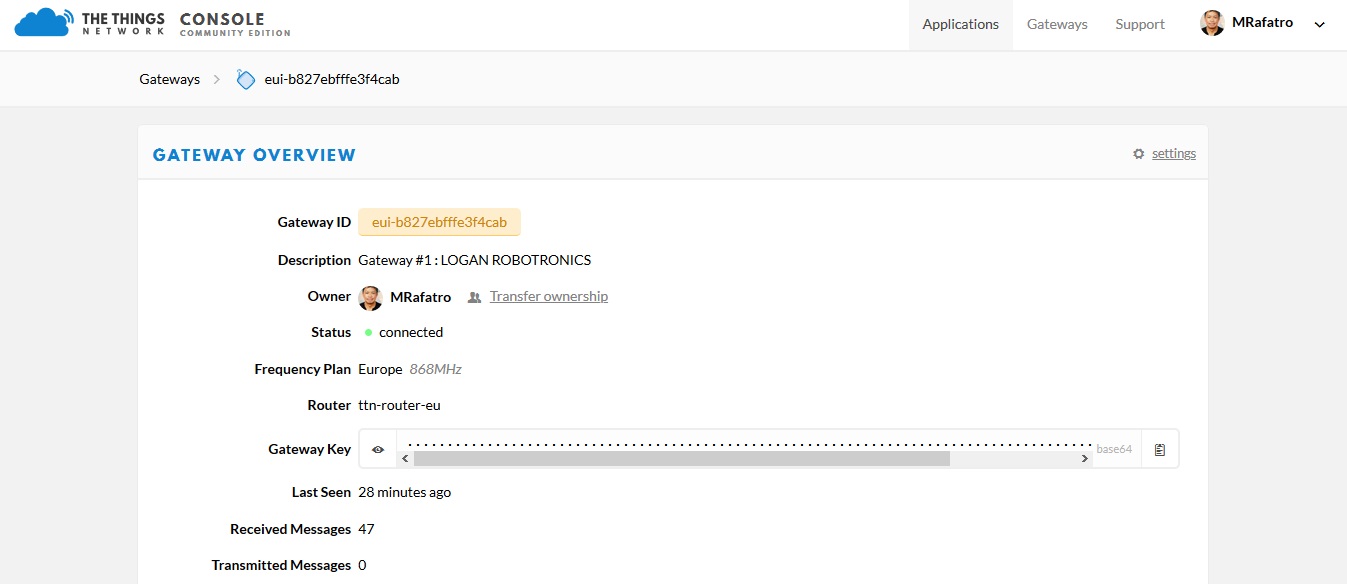Click The Things Network cloud logo

(43, 23)
